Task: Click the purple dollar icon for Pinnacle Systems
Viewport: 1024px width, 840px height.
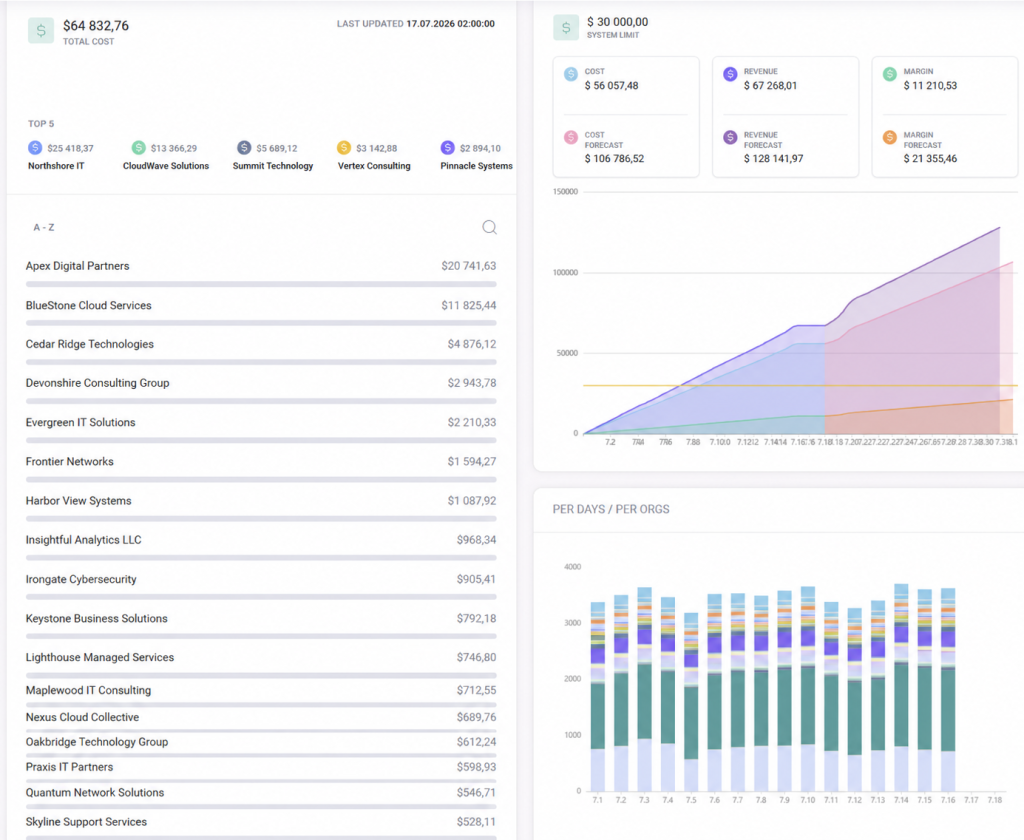Action: point(447,148)
